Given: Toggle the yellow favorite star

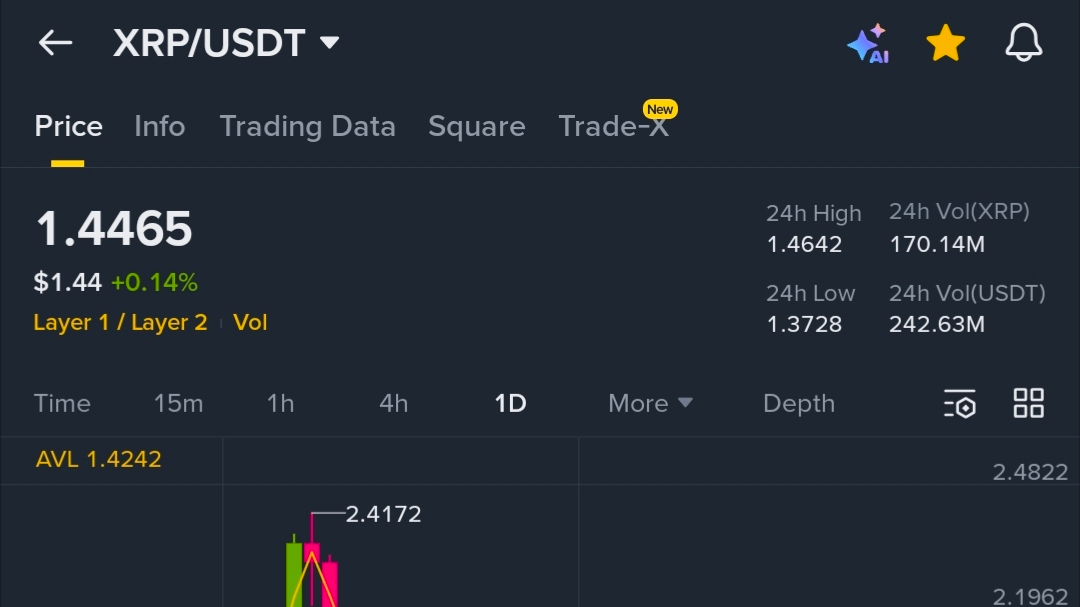Looking at the screenshot, I should pos(945,44).
